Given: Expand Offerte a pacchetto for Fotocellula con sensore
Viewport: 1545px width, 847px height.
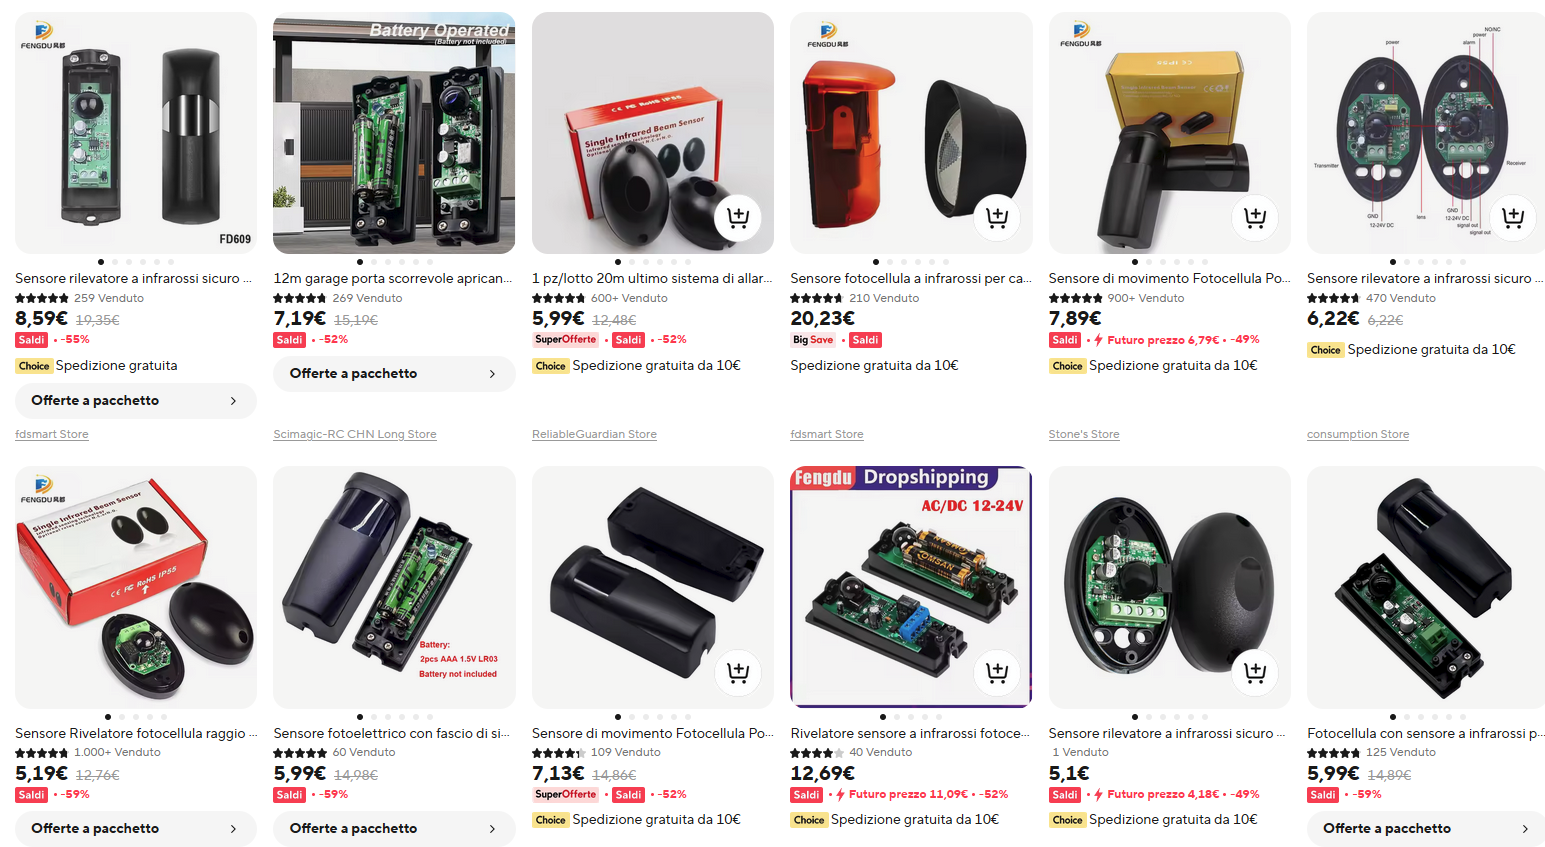Looking at the screenshot, I should click(x=1426, y=828).
